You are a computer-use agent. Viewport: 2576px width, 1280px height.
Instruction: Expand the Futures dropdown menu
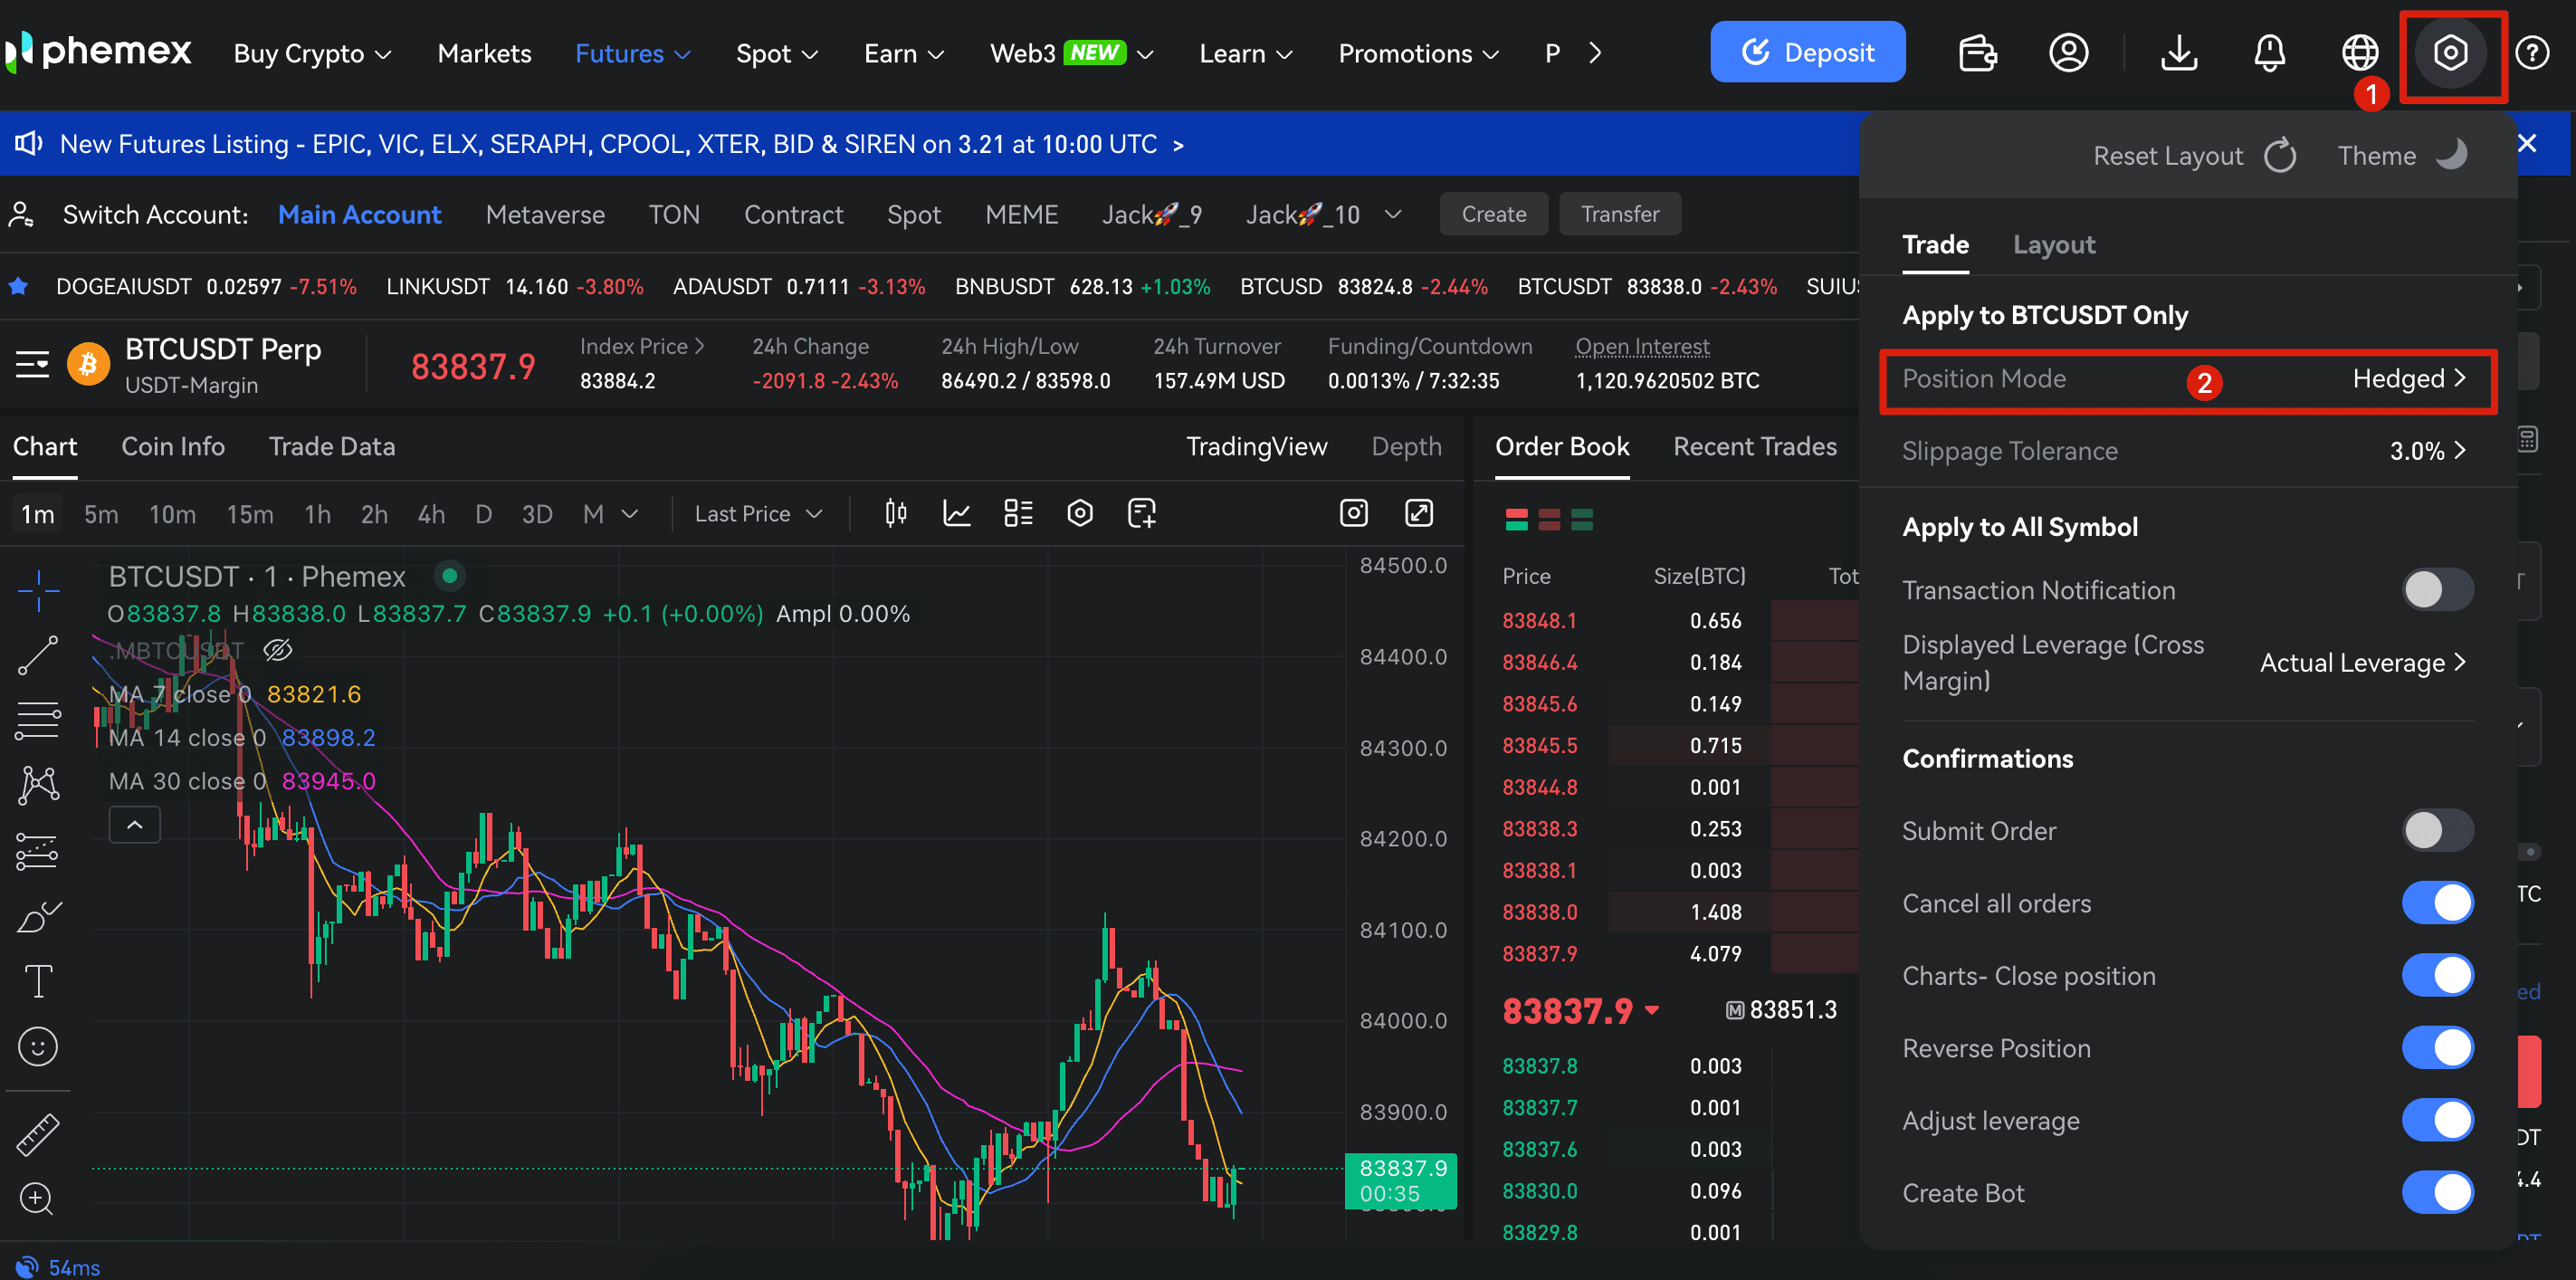click(633, 53)
